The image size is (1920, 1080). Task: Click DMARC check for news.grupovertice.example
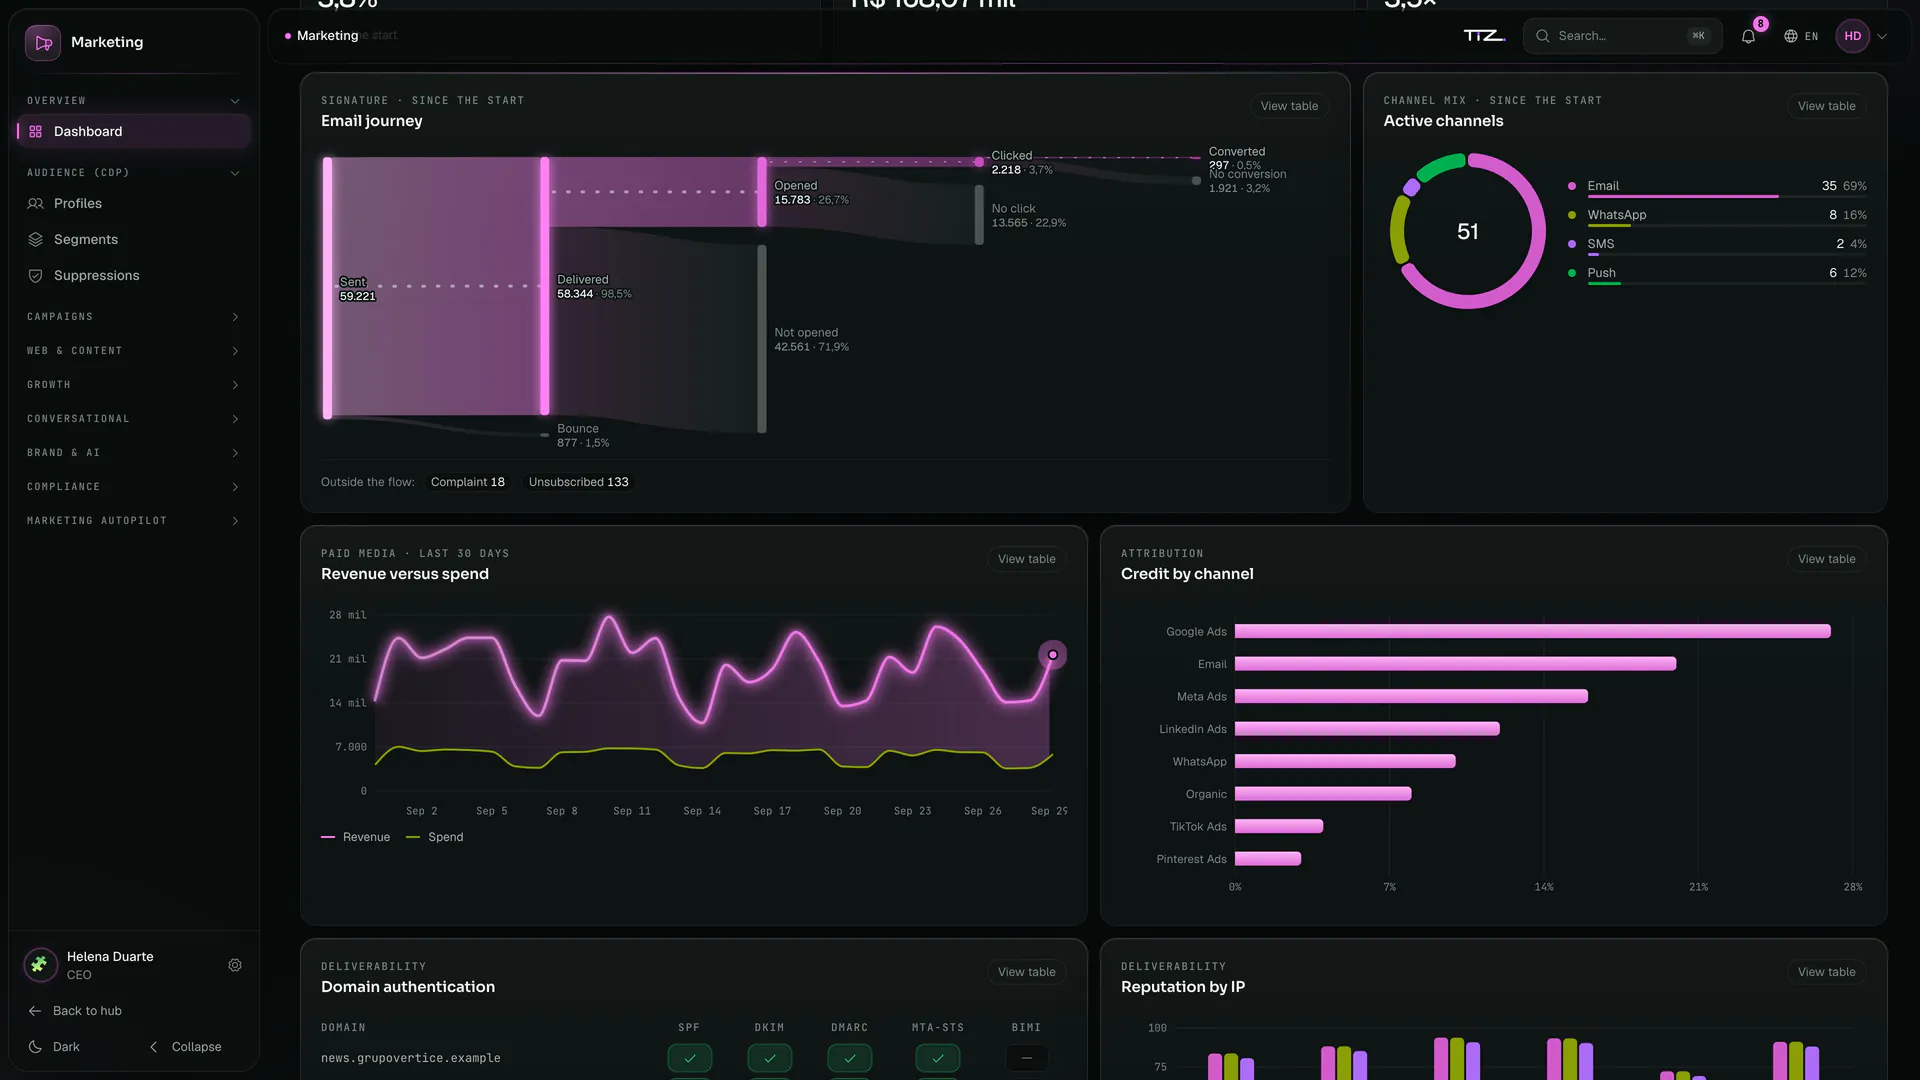[x=850, y=1058]
